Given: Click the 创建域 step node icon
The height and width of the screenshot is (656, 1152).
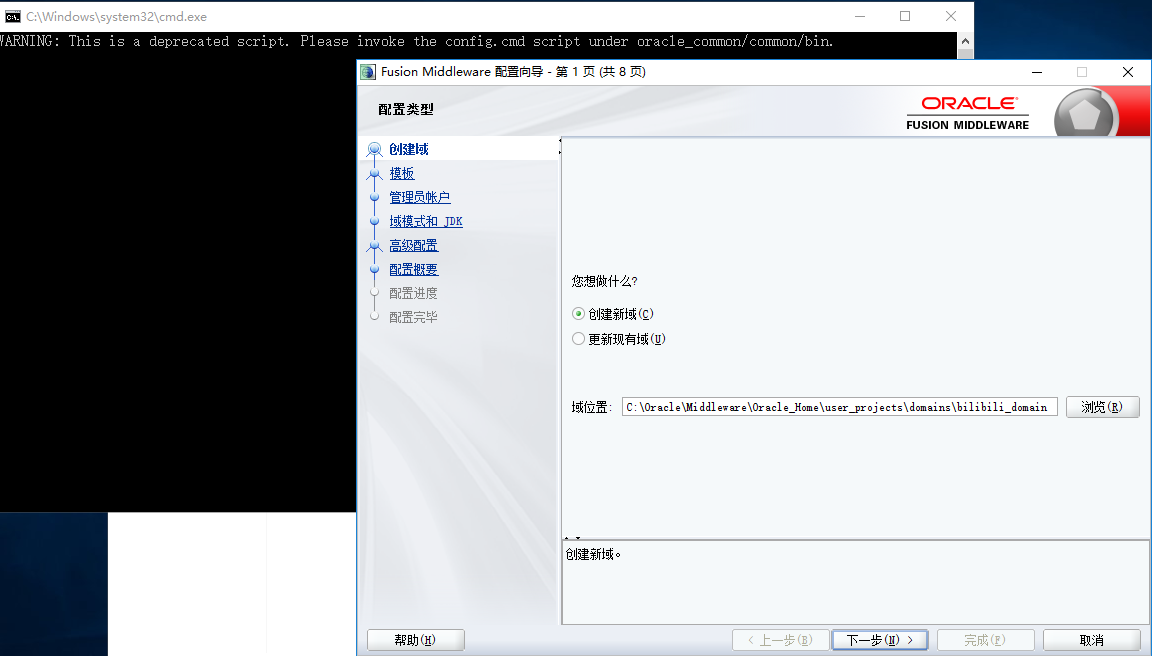Looking at the screenshot, I should coord(375,149).
